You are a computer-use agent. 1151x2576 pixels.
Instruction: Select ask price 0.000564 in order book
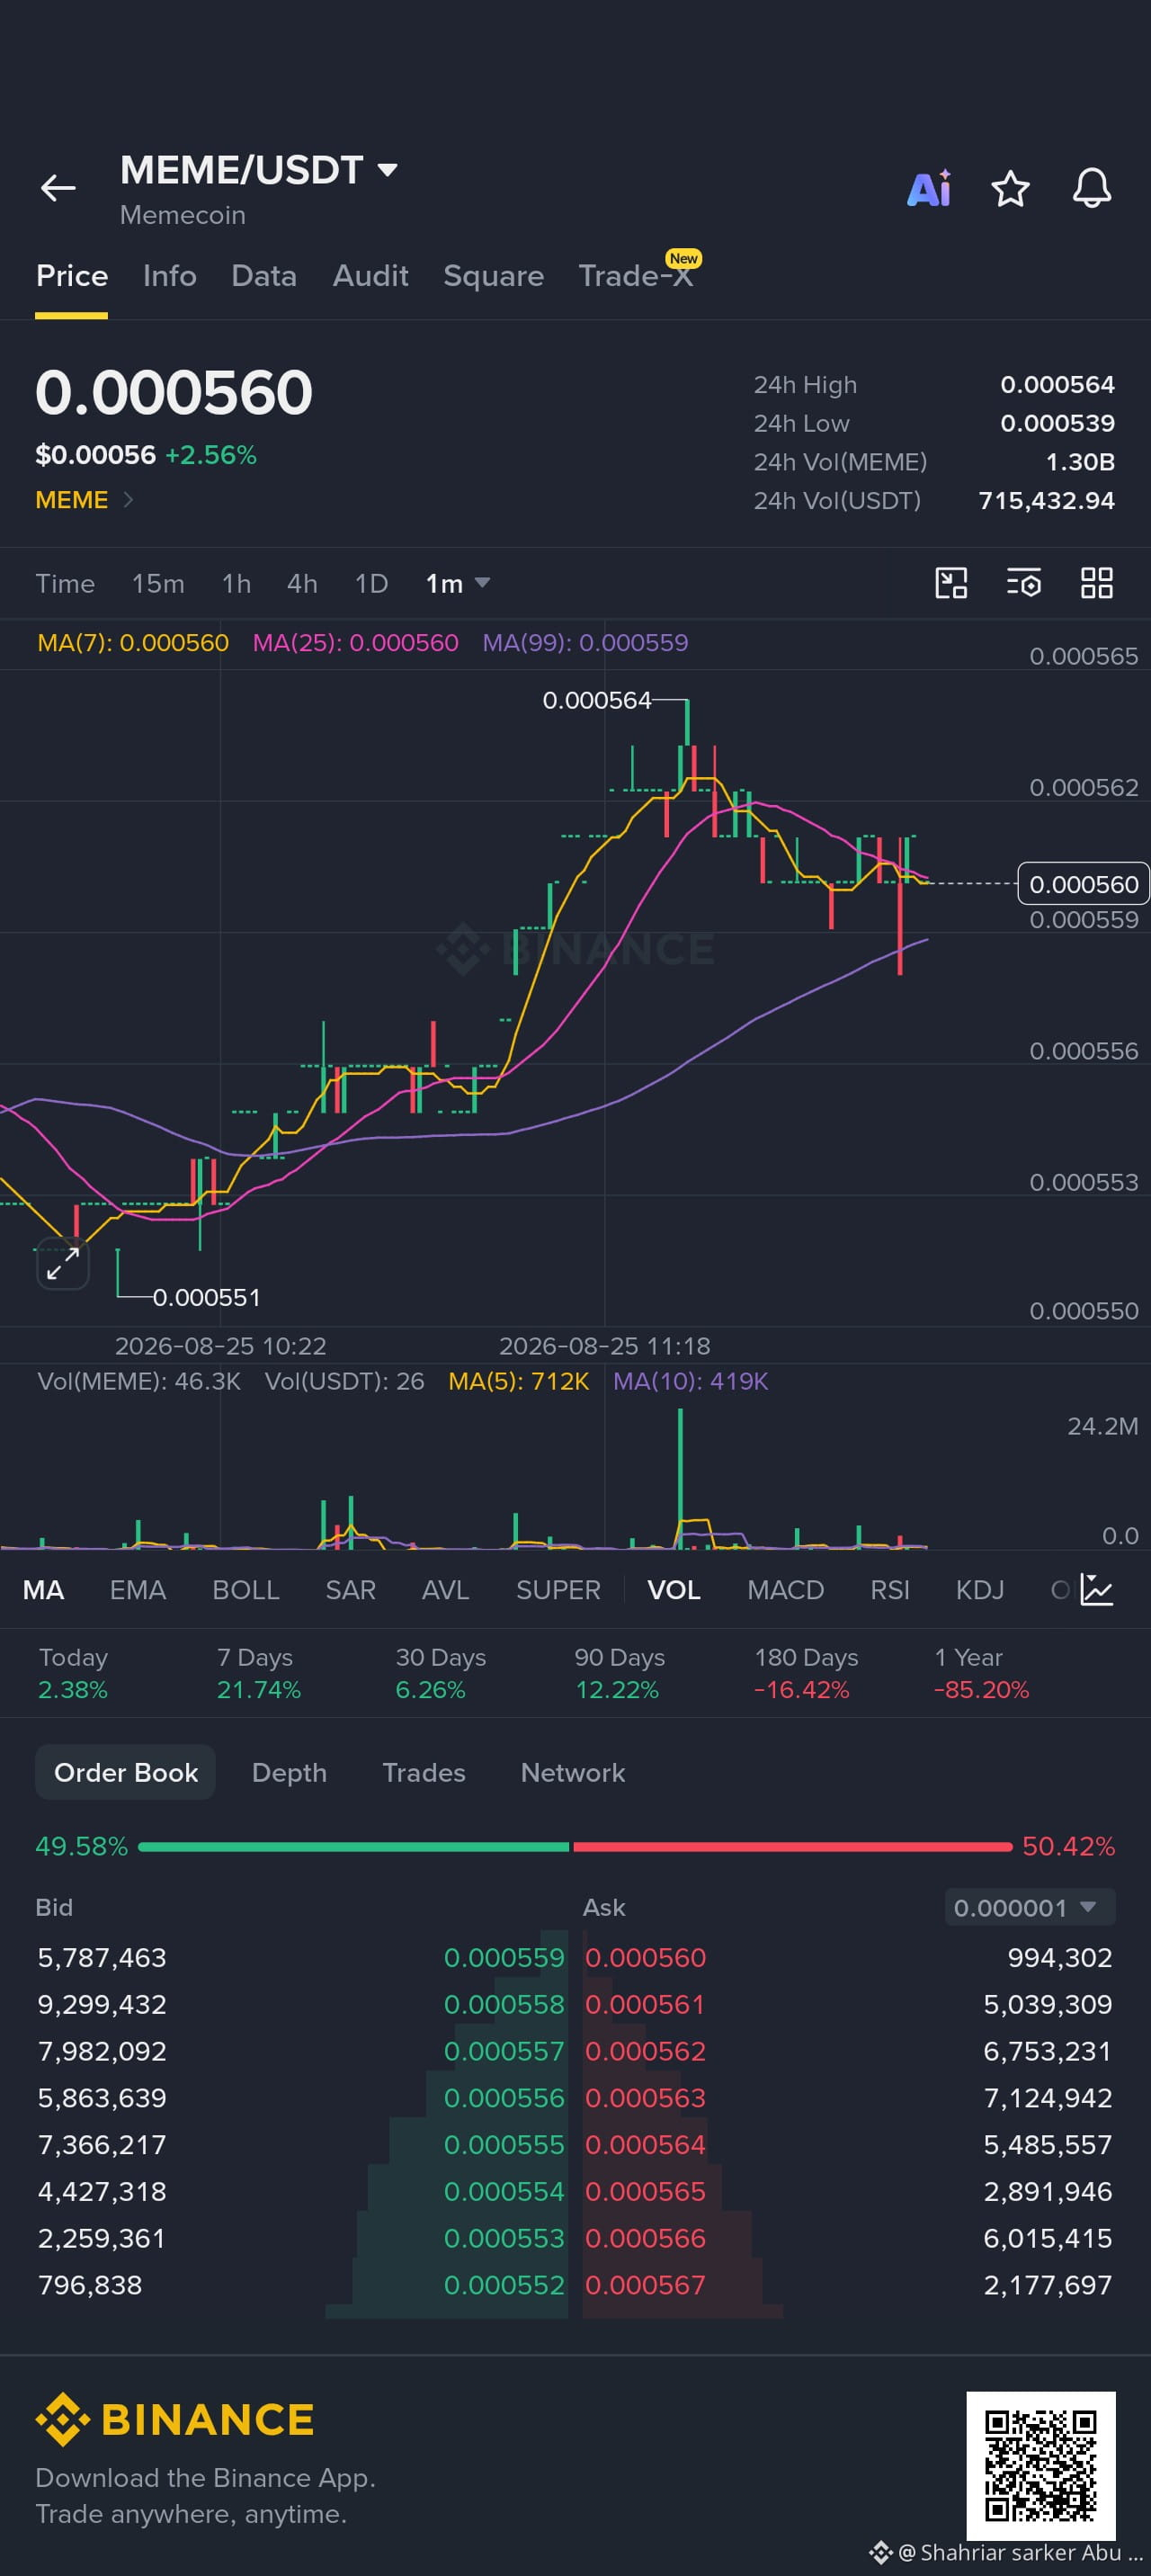(645, 2144)
